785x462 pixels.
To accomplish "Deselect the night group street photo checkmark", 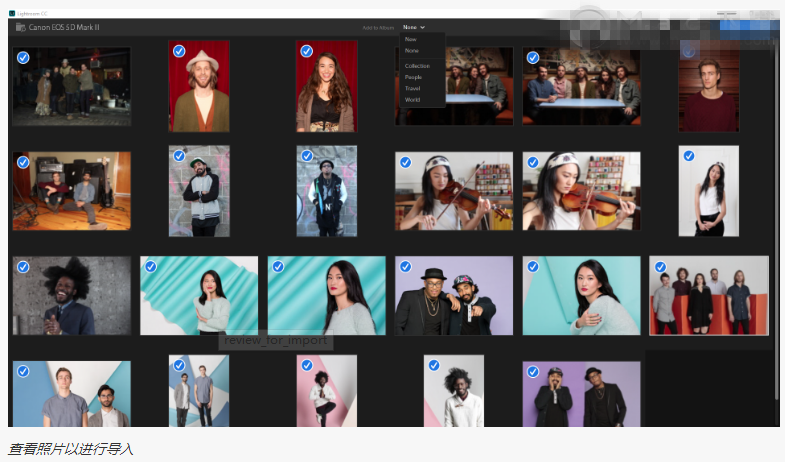I will (x=22, y=58).
